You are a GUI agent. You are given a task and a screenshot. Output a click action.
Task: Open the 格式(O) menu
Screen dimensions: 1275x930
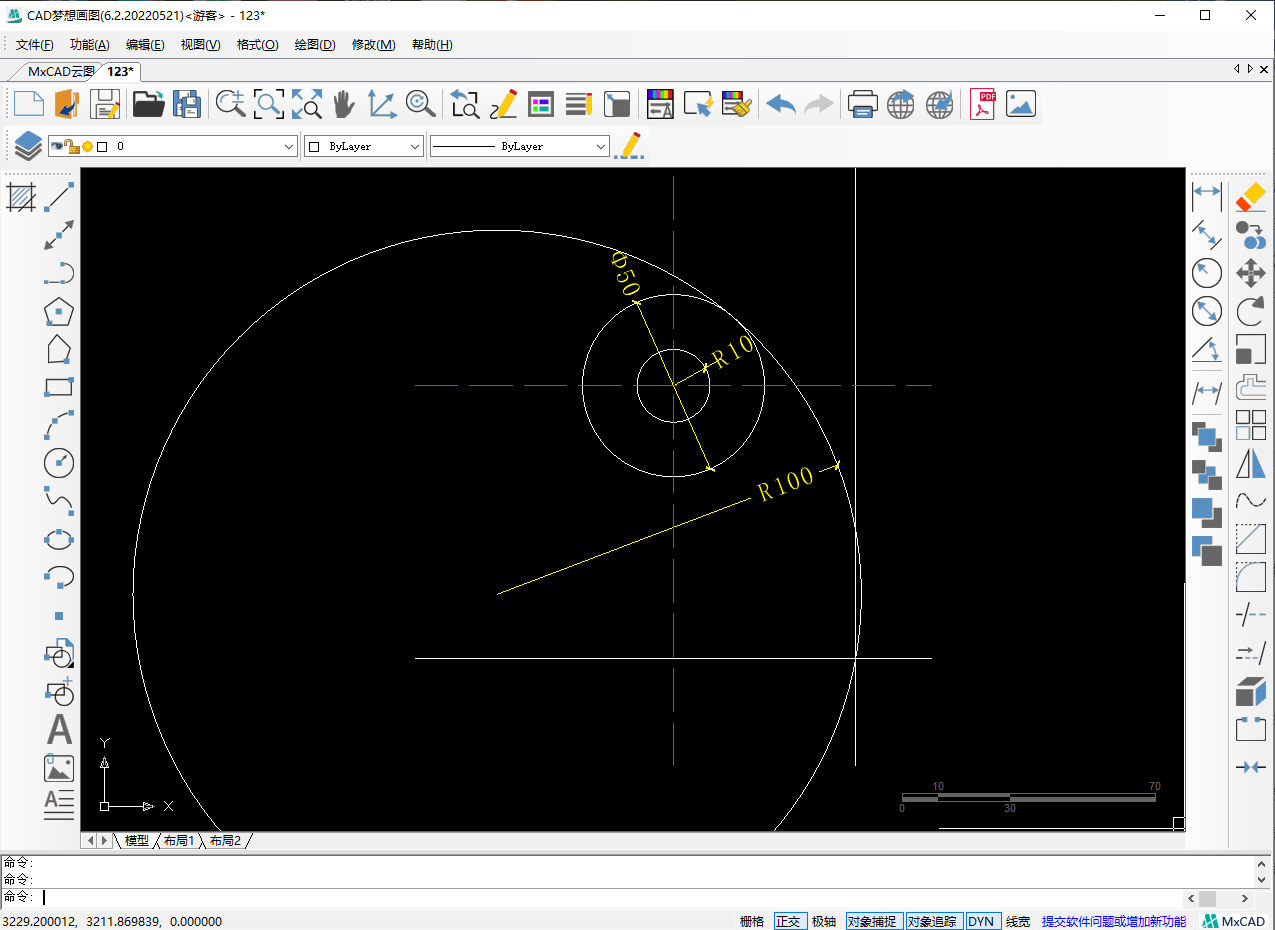pyautogui.click(x=257, y=45)
